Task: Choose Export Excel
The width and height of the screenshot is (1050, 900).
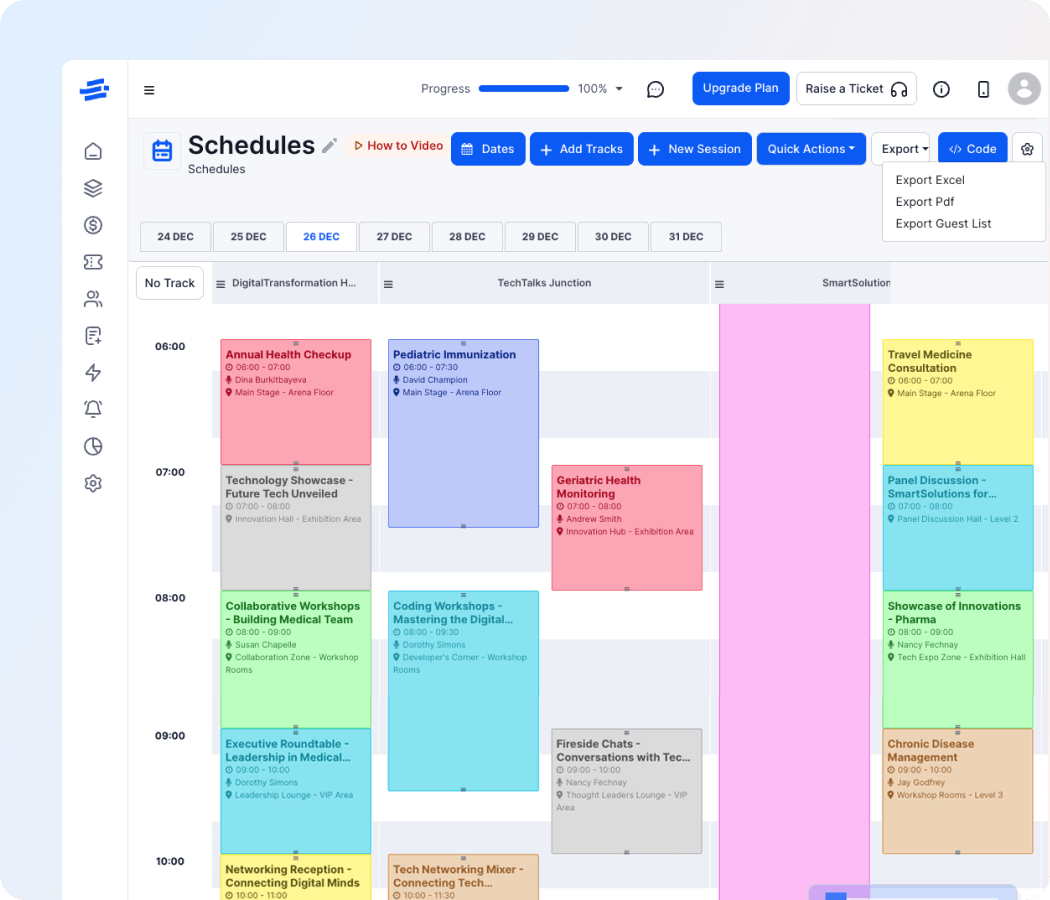Action: 929,180
